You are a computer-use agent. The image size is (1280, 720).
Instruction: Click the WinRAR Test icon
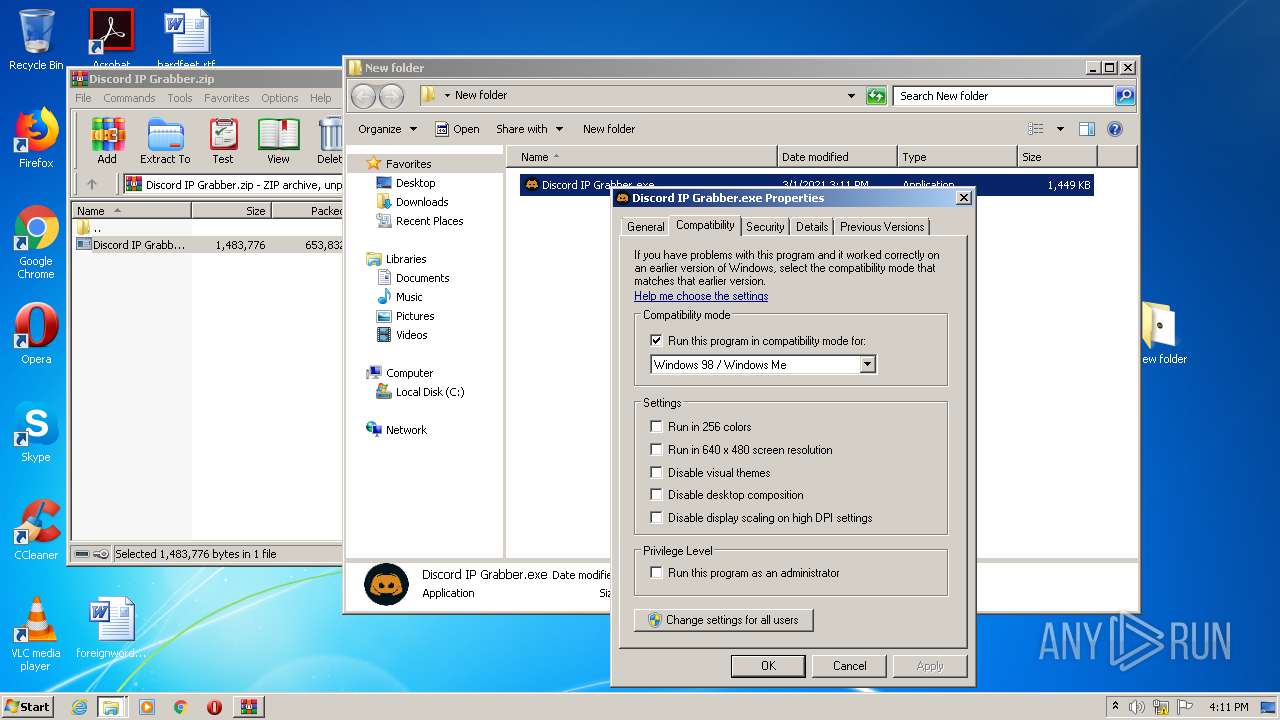[x=223, y=141]
